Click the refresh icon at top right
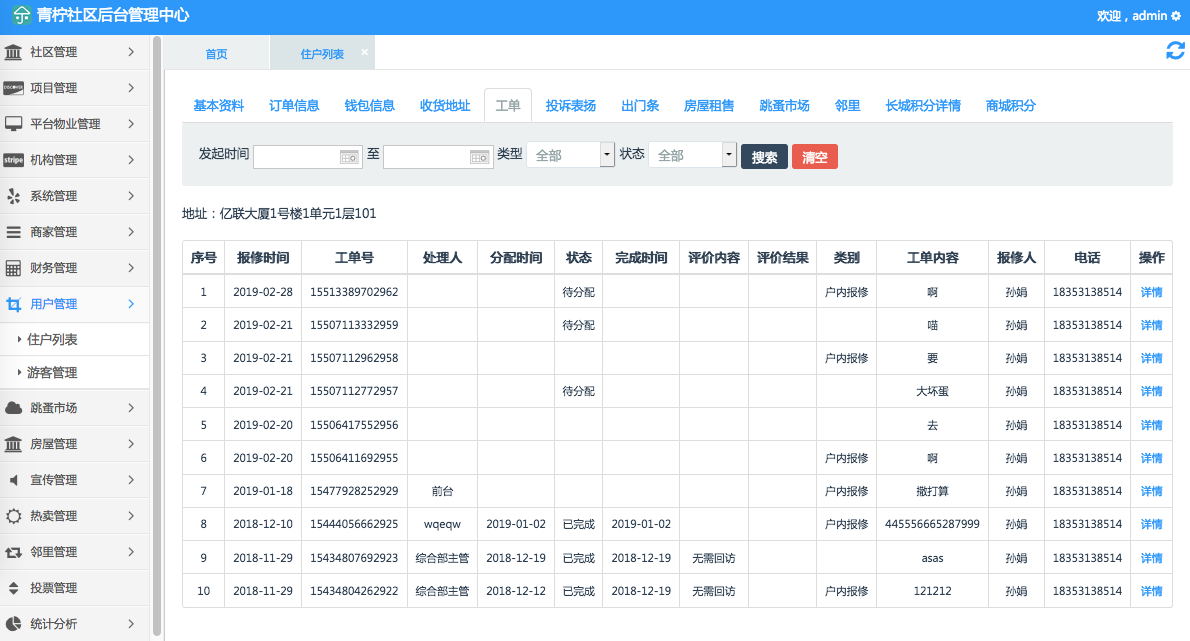 1175,51
